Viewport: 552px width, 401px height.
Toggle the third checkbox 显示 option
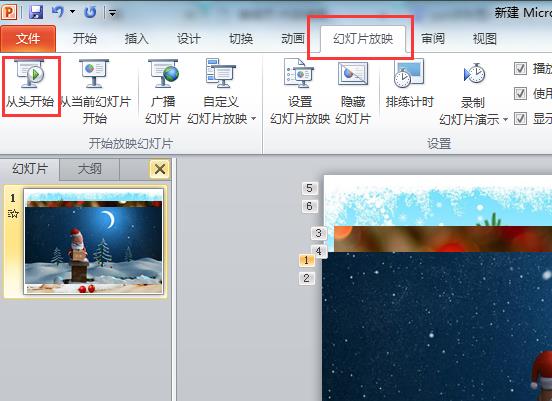(520, 119)
